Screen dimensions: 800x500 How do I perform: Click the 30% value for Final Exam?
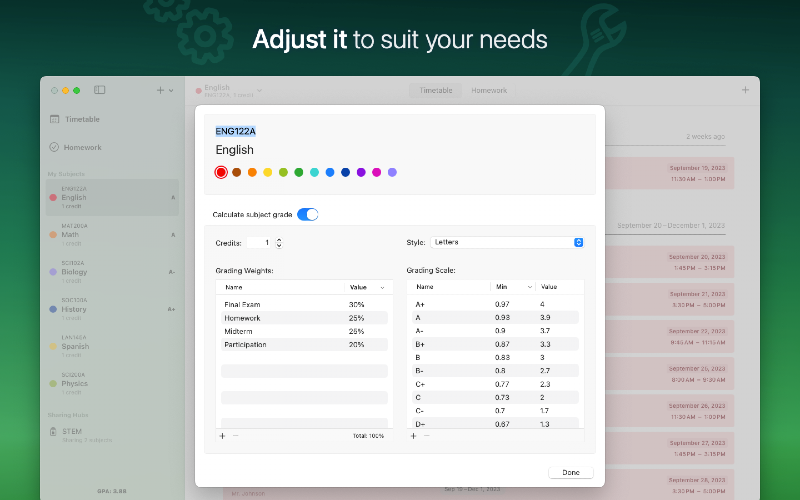pyautogui.click(x=356, y=305)
